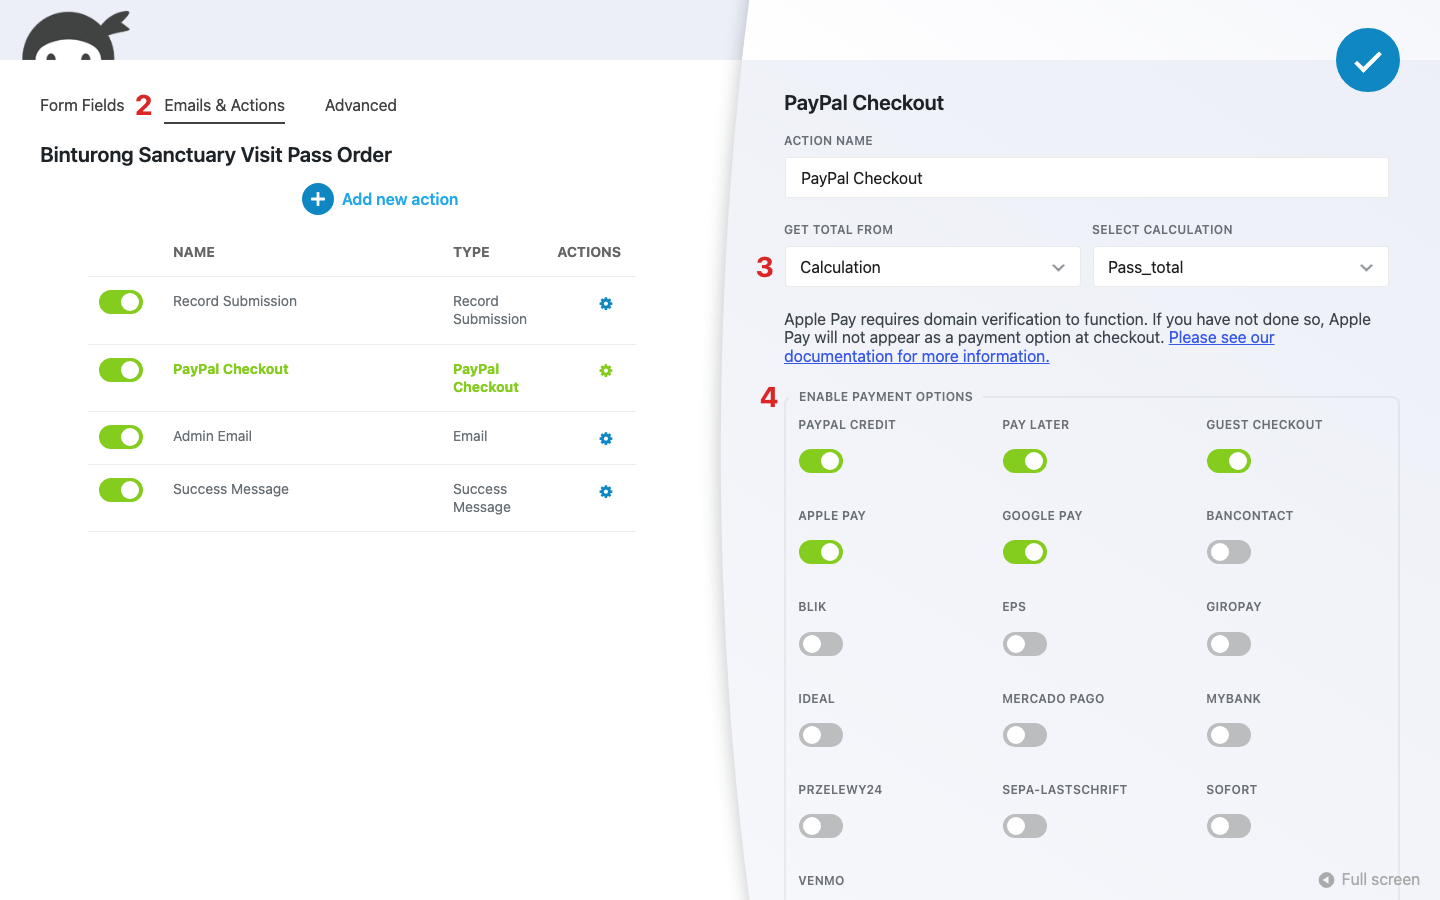Disable the Admin Email action toggle
This screenshot has width=1440, height=900.
point(121,437)
